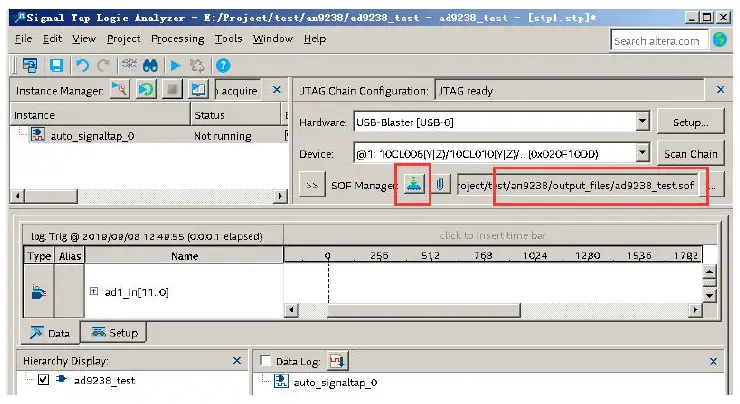Click the Setup... hardware button

pyautogui.click(x=690, y=122)
